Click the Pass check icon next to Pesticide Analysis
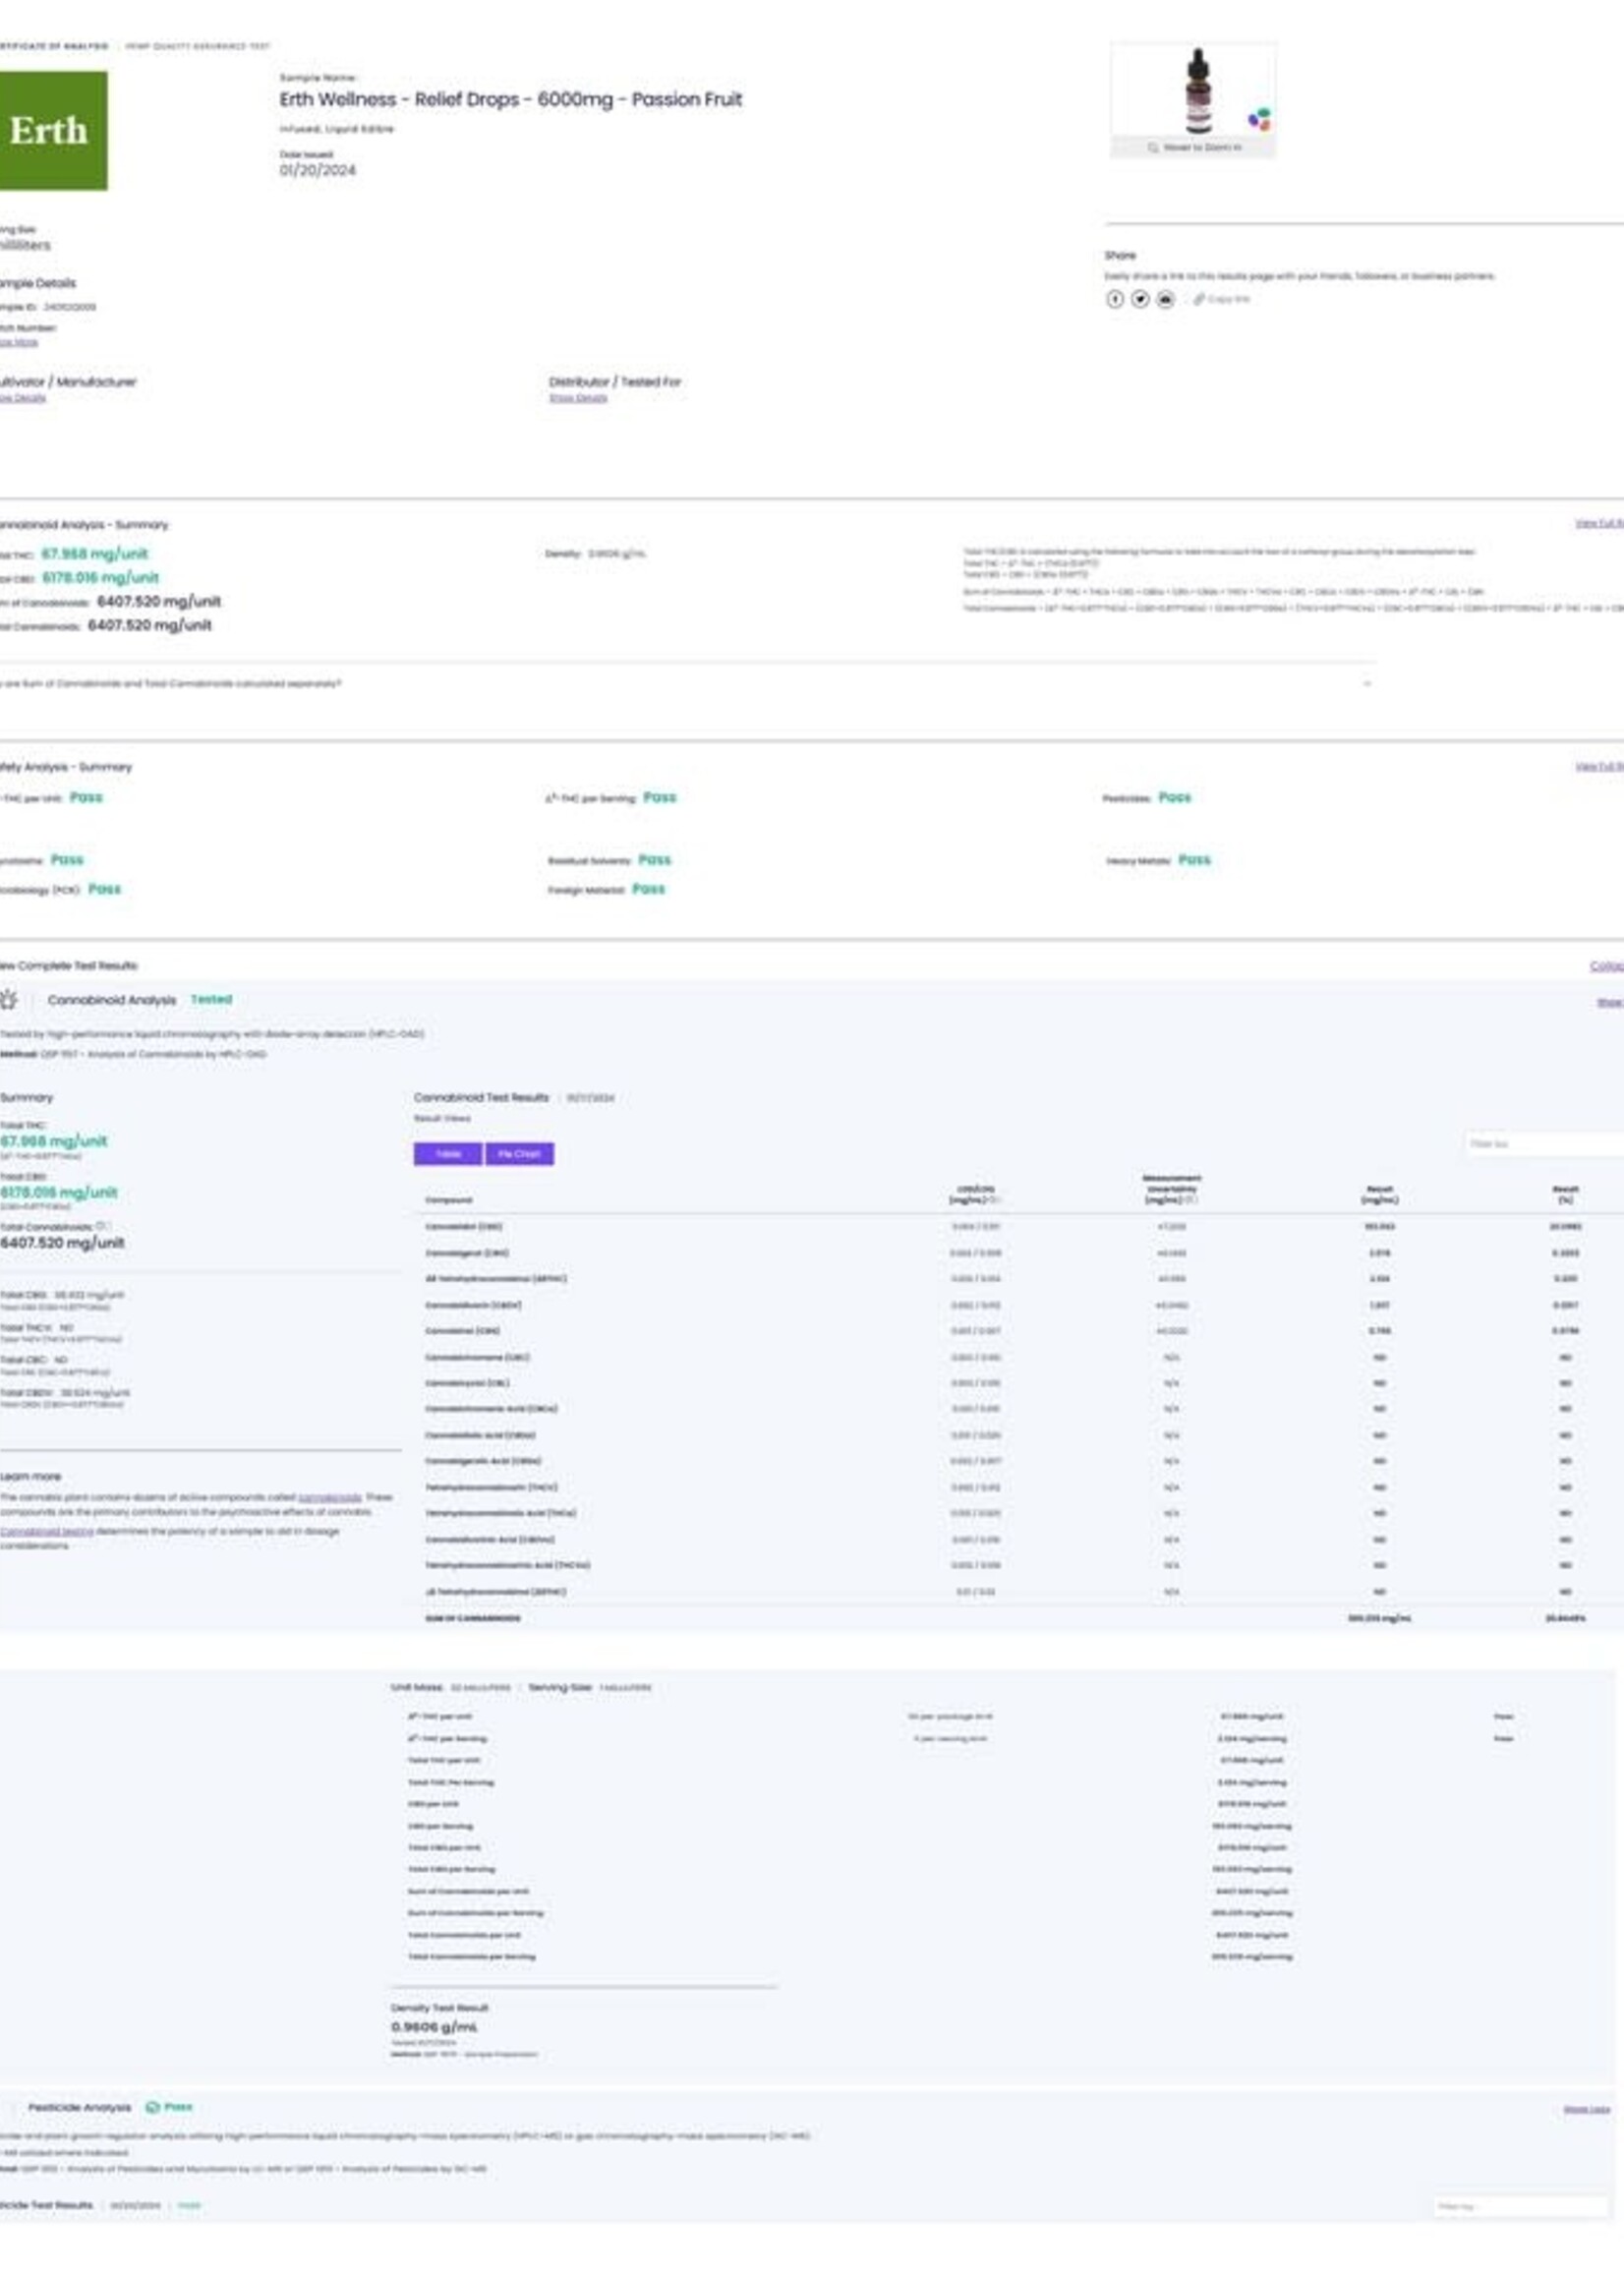Image resolution: width=1624 pixels, height=2274 pixels. [153, 2107]
